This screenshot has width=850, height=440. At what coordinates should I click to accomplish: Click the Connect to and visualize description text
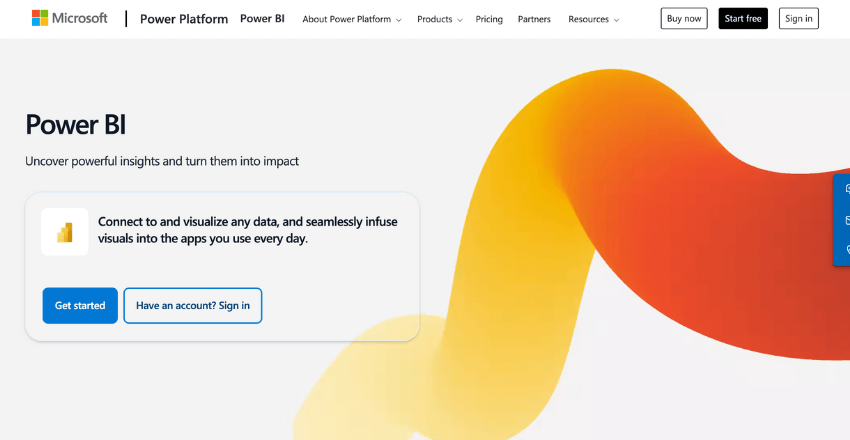point(247,230)
